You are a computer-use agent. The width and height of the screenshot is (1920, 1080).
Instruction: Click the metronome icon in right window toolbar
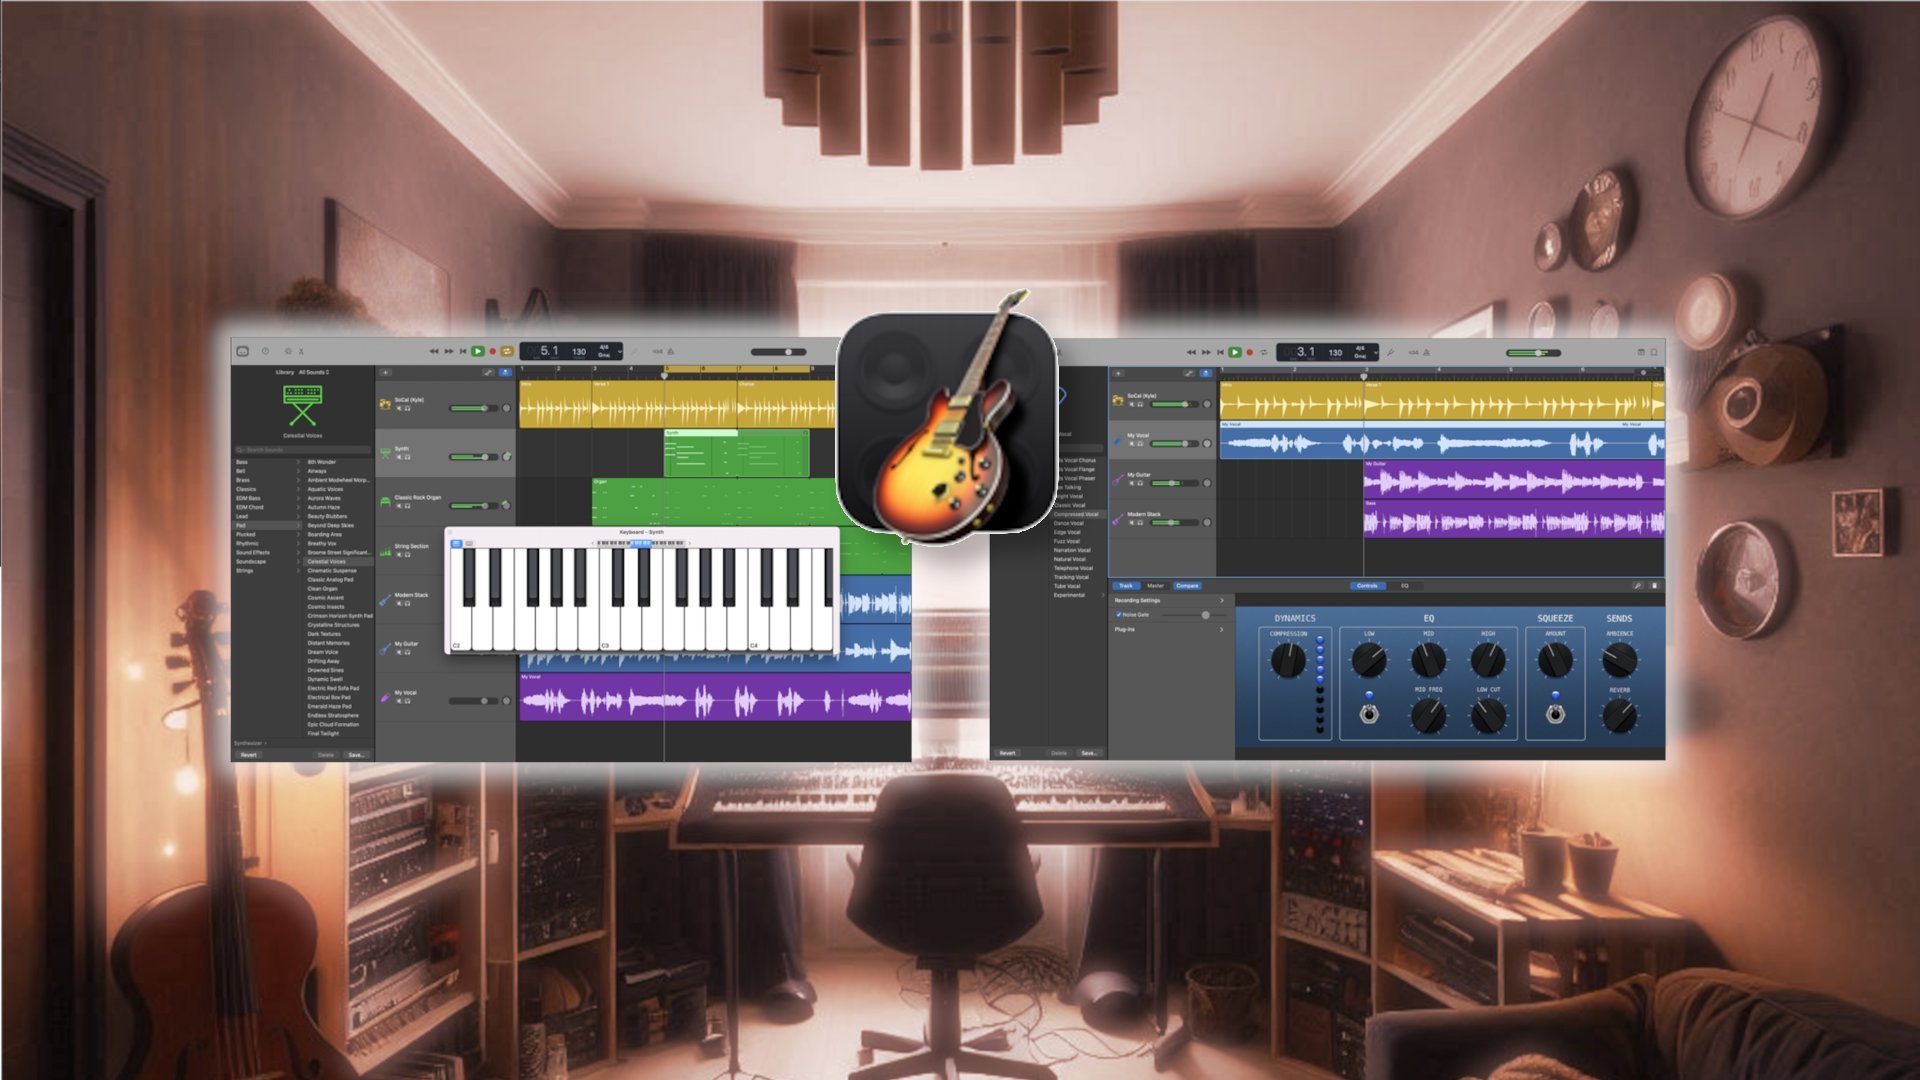pos(1427,352)
